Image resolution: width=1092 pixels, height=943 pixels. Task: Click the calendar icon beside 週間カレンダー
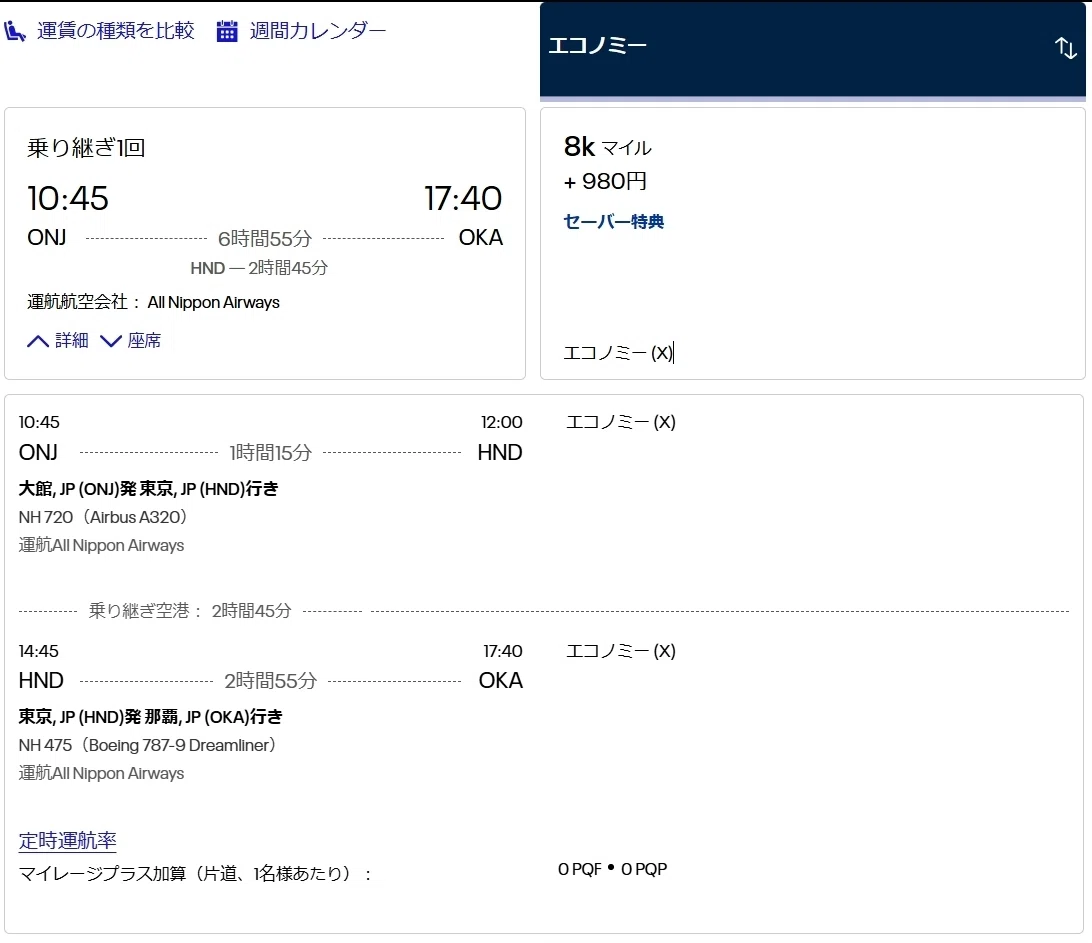coord(227,31)
